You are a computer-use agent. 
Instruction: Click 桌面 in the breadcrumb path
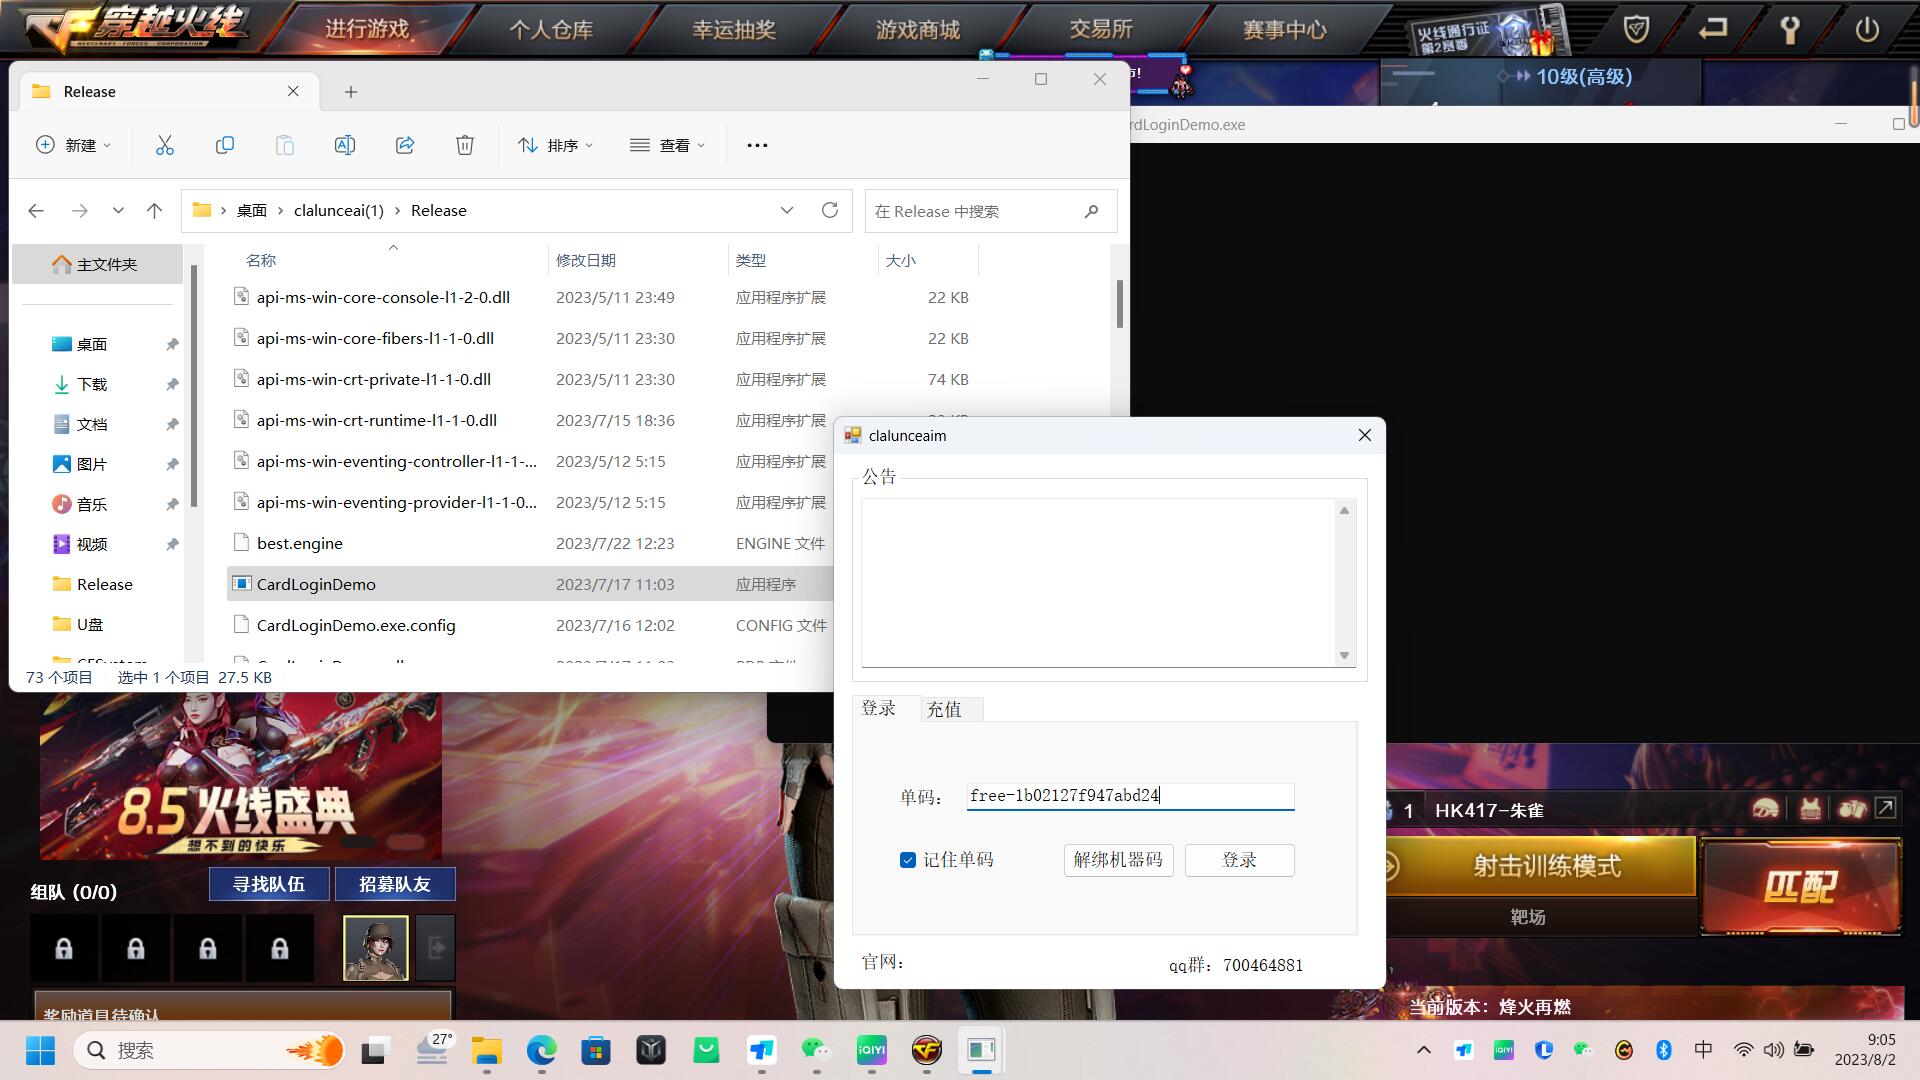click(x=252, y=211)
